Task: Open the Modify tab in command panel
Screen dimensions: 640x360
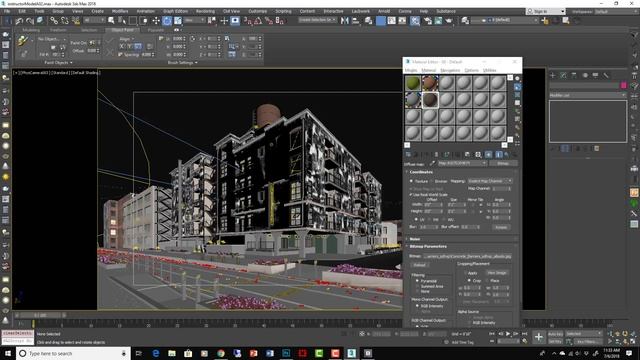Action: pyautogui.click(x=563, y=76)
